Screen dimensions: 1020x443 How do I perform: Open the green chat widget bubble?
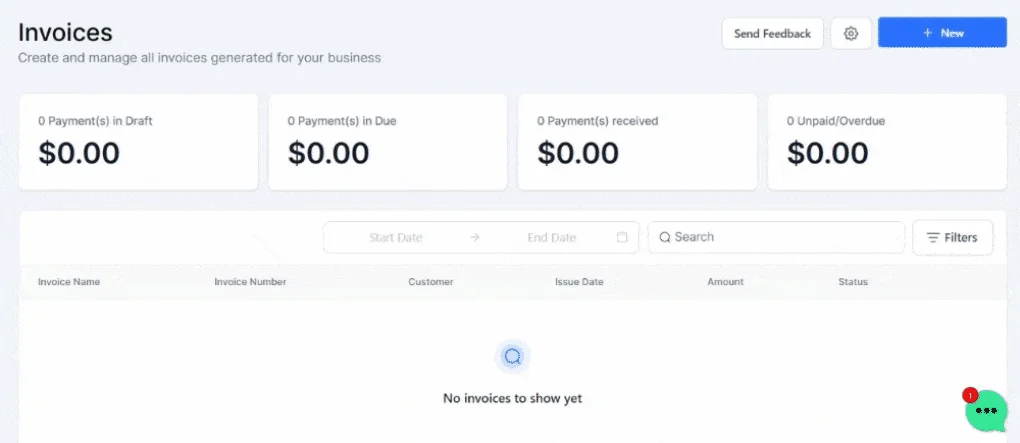(986, 410)
